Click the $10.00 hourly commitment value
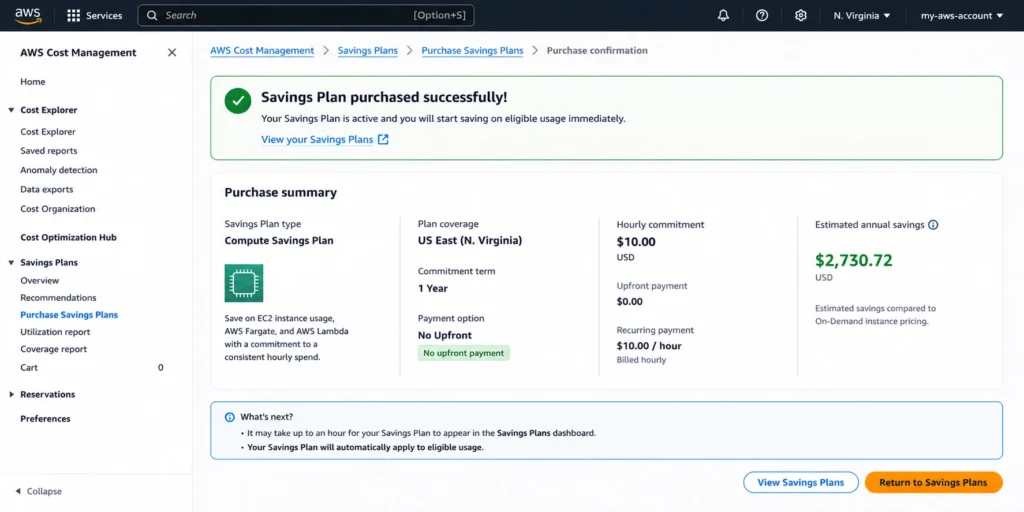1024x512 pixels. (636, 242)
